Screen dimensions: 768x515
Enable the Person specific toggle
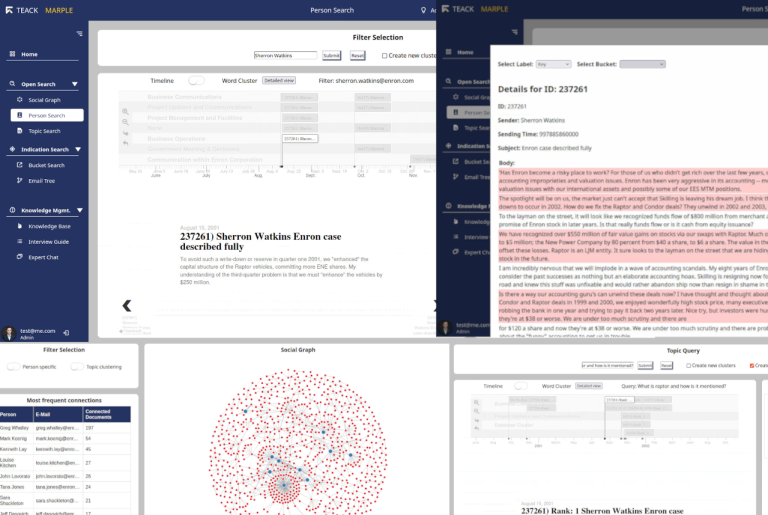coord(13,367)
